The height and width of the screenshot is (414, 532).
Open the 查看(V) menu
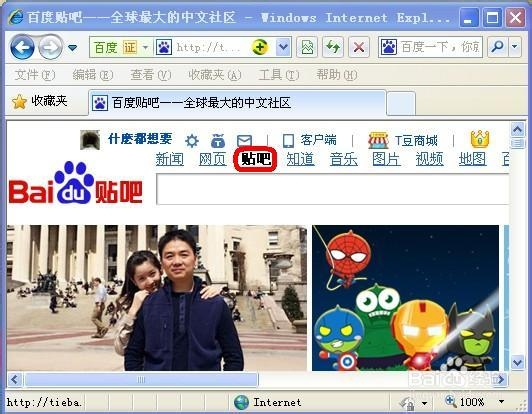click(x=151, y=75)
